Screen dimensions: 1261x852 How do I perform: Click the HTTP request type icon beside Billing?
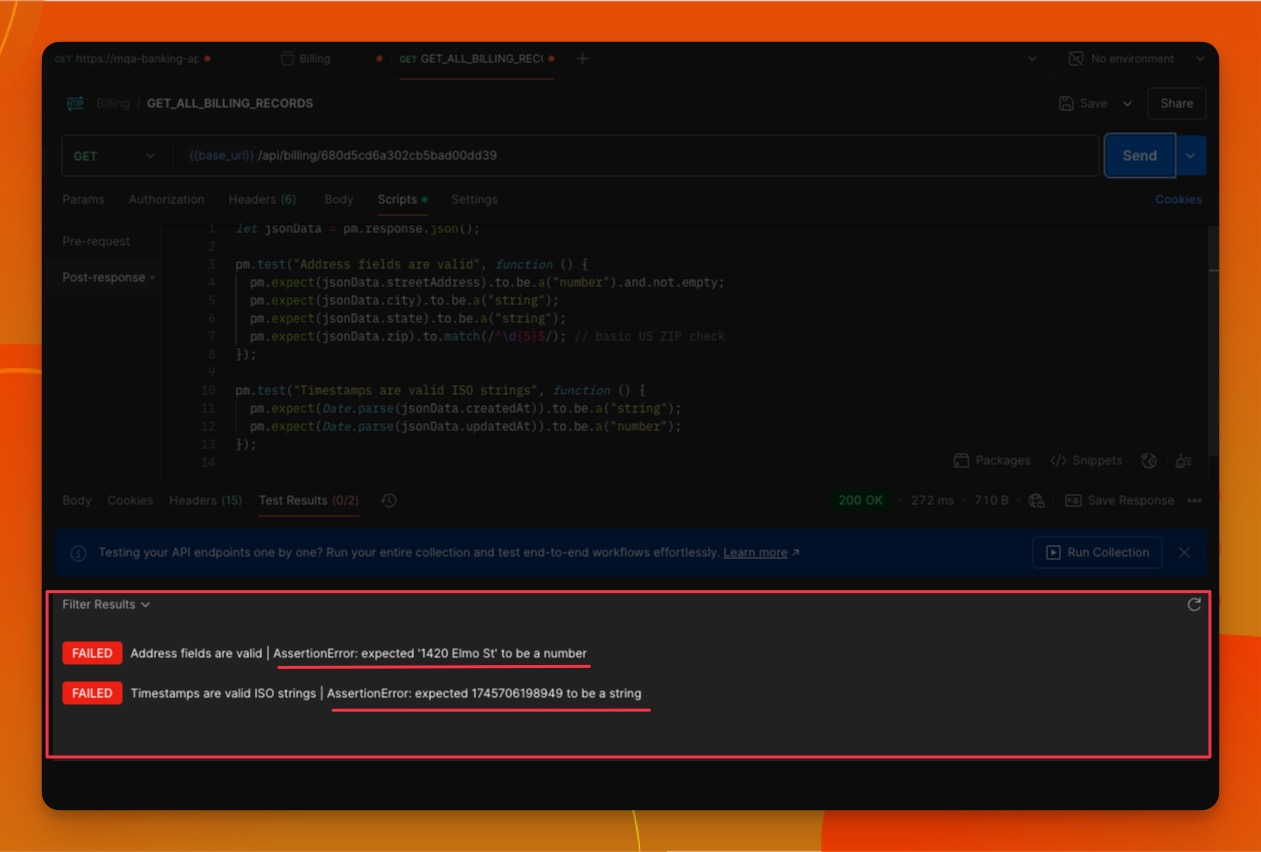tap(75, 103)
